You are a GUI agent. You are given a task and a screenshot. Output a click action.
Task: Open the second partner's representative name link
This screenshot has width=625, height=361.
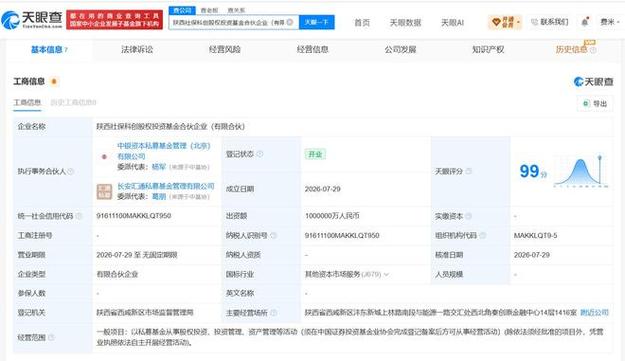(x=159, y=196)
